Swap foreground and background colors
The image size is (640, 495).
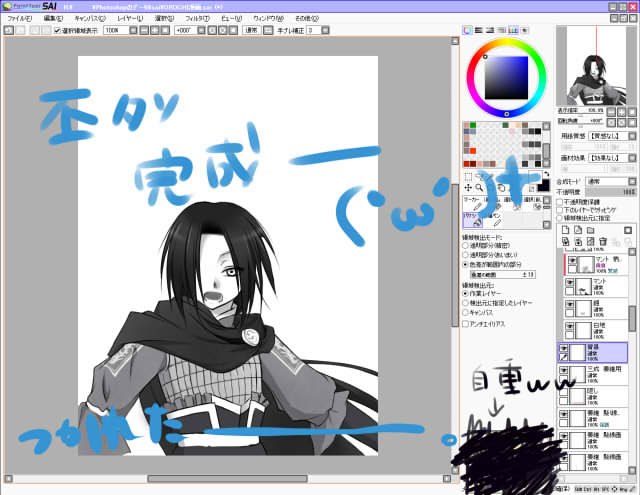coord(546,174)
